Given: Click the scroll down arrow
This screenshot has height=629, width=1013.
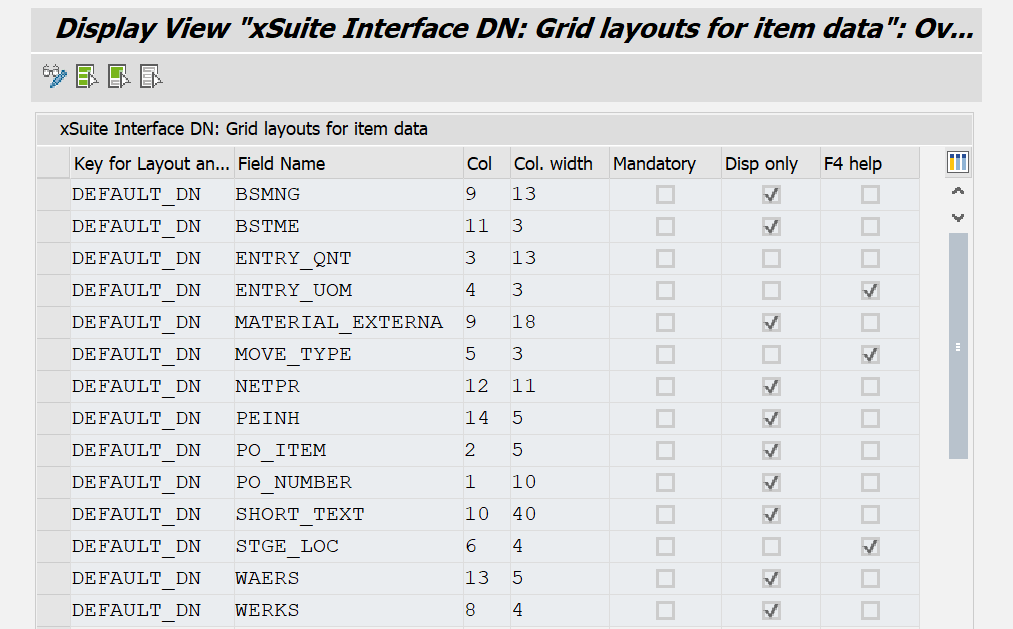Looking at the screenshot, I should coord(958,216).
